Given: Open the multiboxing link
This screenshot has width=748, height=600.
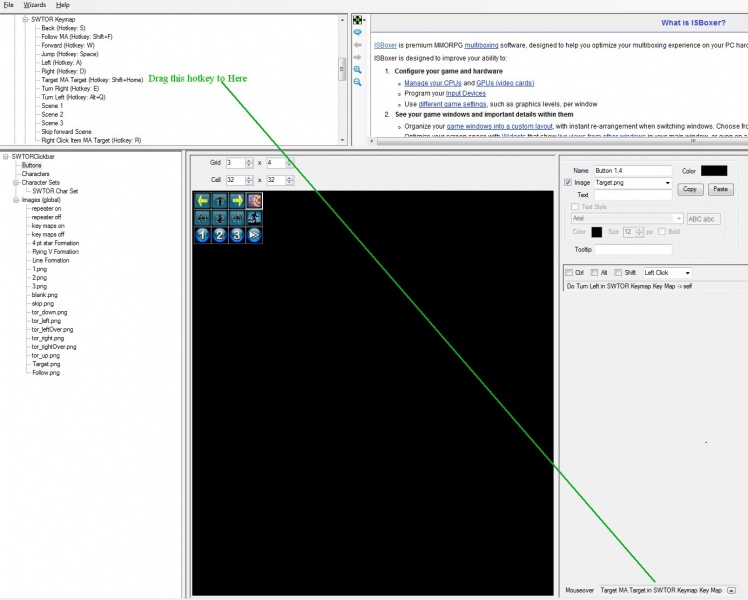Looking at the screenshot, I should [481, 45].
